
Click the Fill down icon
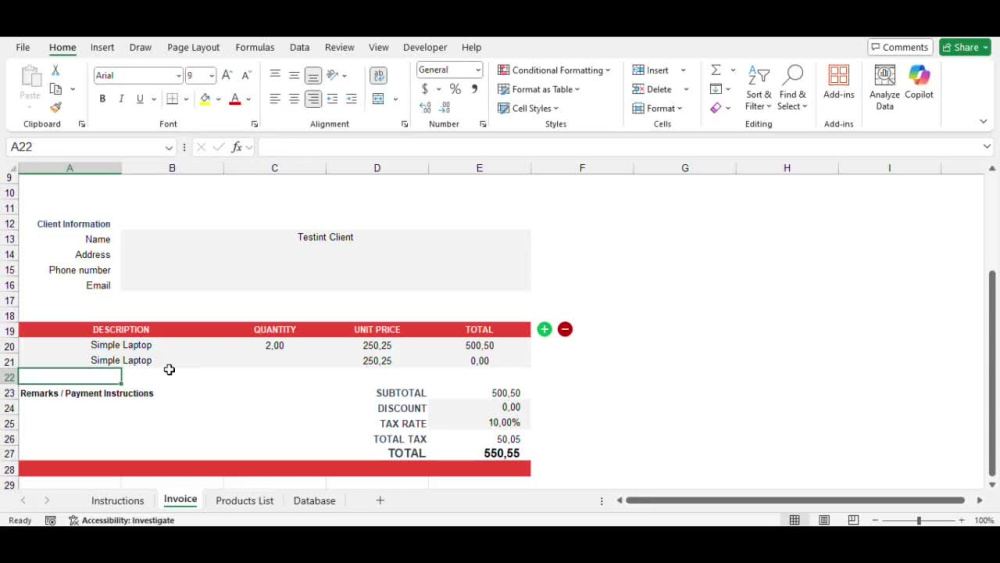tap(716, 89)
